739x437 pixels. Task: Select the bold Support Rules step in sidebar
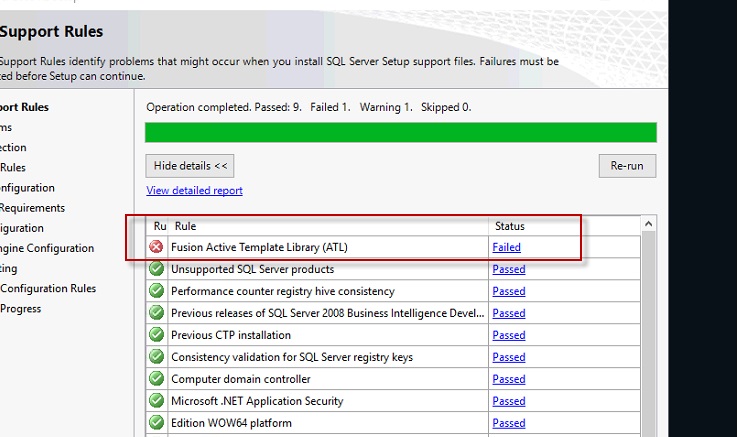tap(25, 107)
